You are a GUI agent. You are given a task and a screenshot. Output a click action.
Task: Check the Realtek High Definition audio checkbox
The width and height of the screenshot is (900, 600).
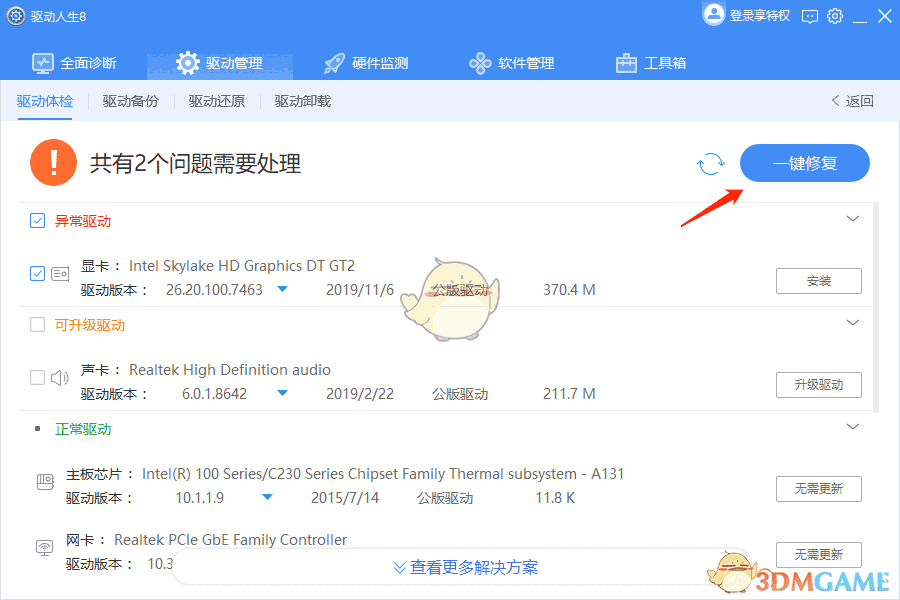click(x=37, y=377)
